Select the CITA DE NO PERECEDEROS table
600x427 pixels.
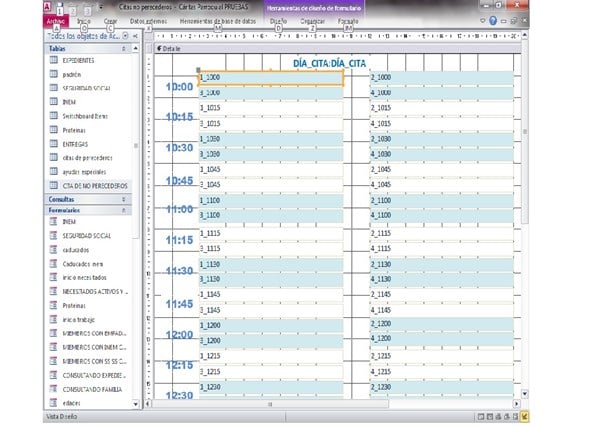pos(94,185)
